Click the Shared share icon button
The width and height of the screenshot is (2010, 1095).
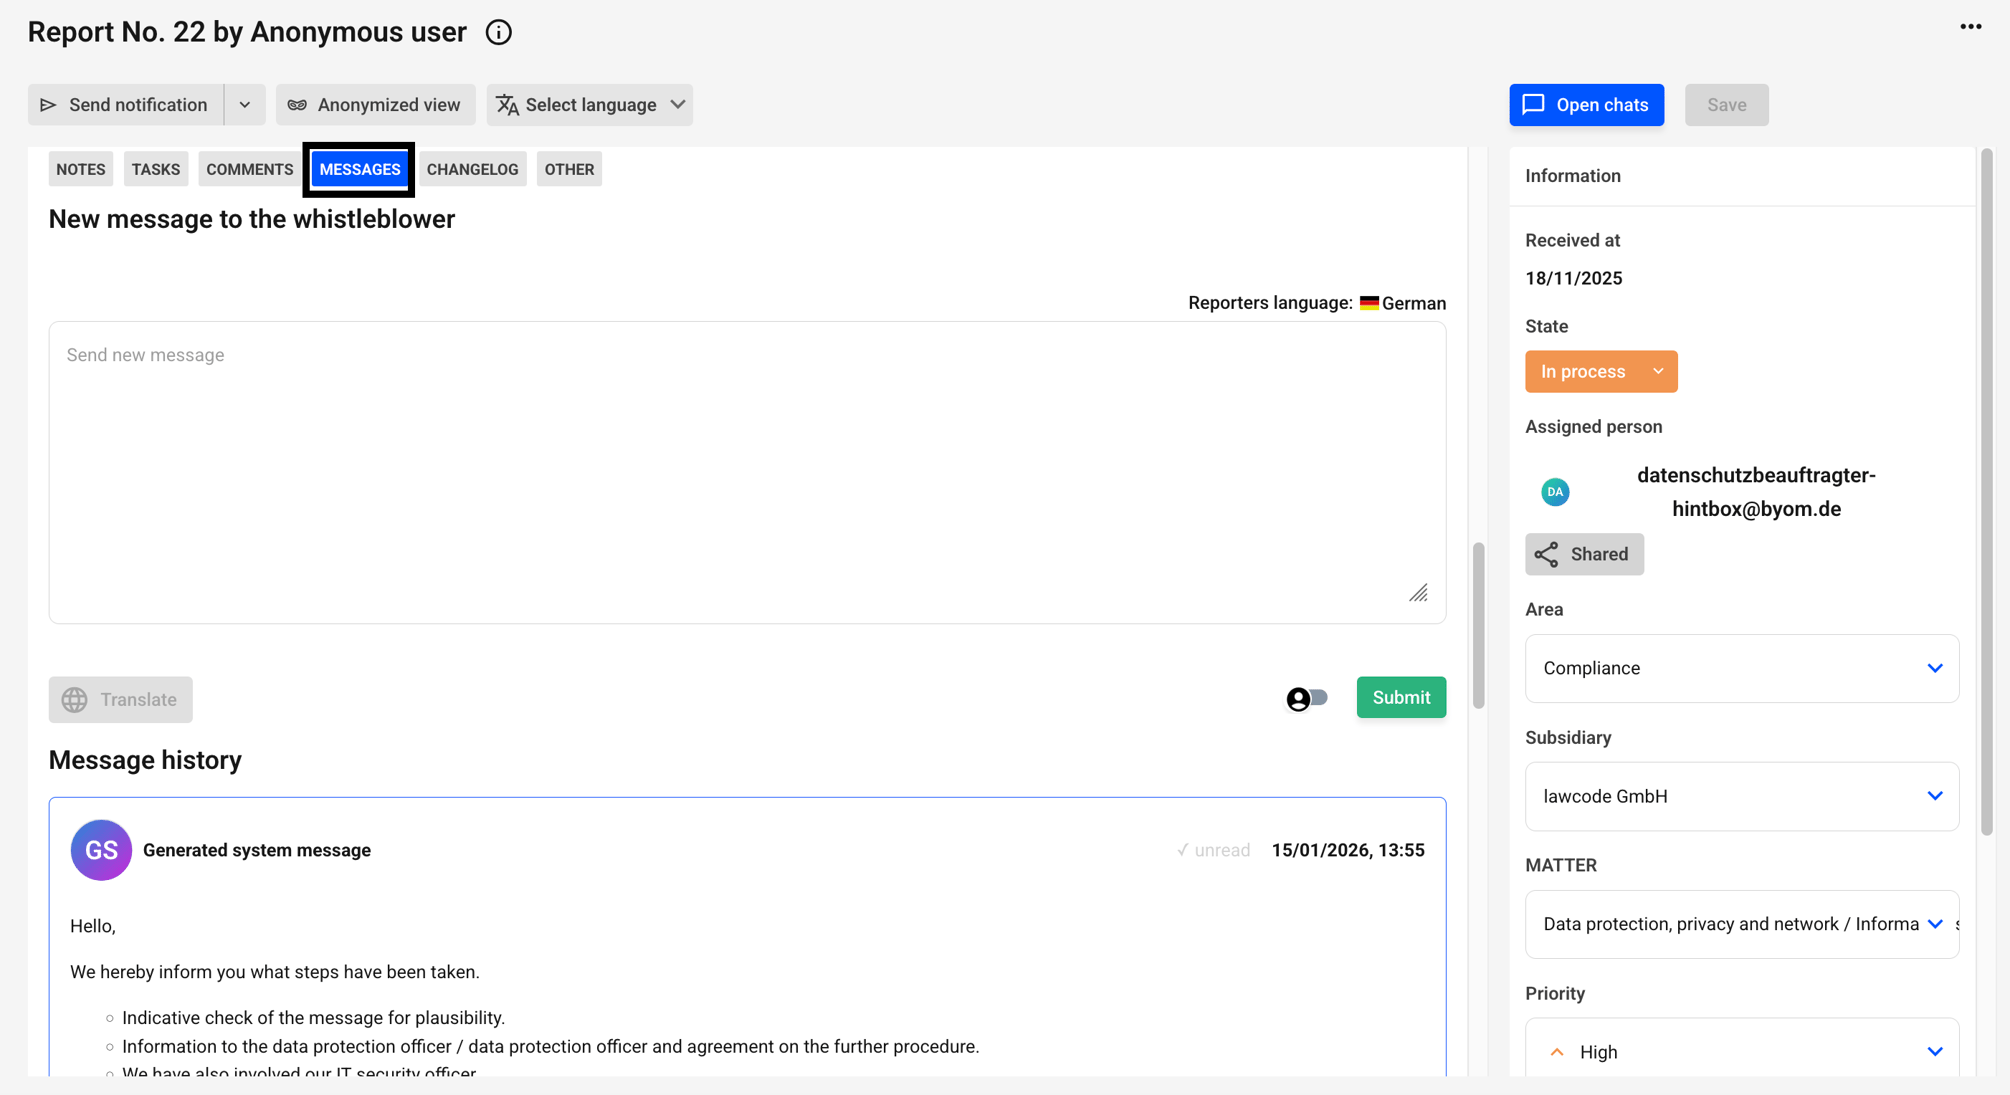(x=1584, y=554)
